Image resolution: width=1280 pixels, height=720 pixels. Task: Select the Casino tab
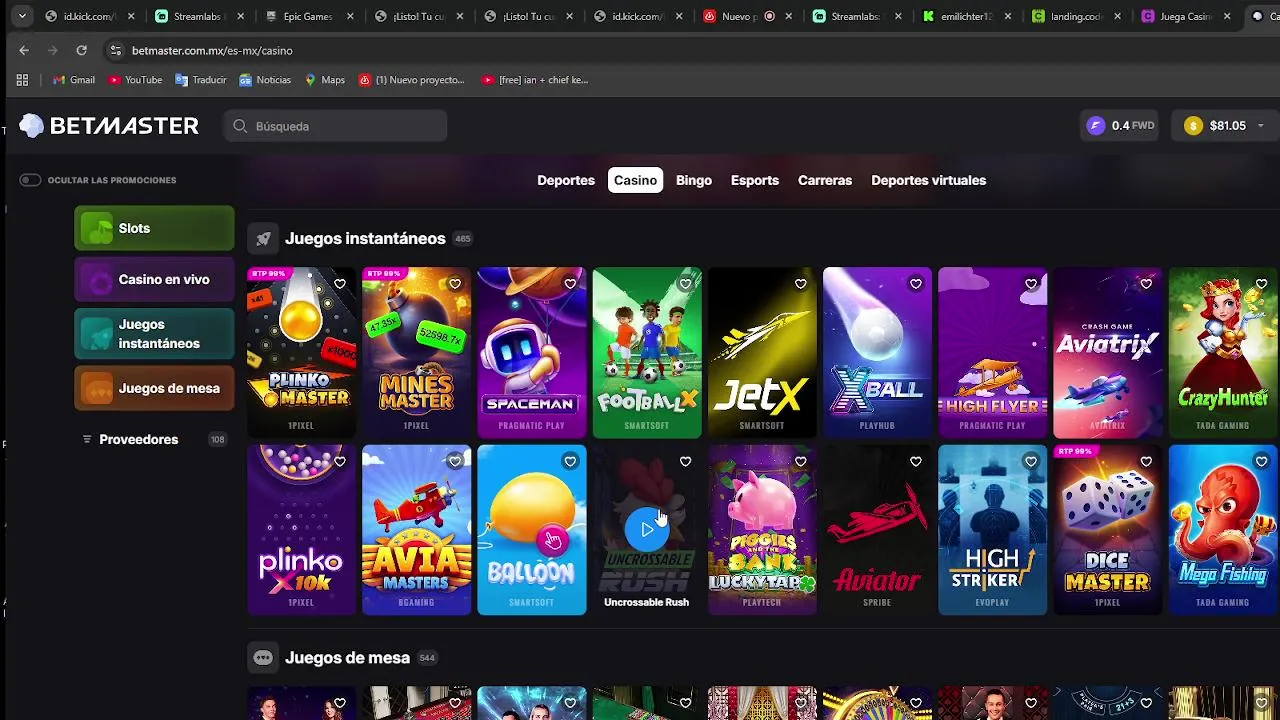[x=635, y=180]
